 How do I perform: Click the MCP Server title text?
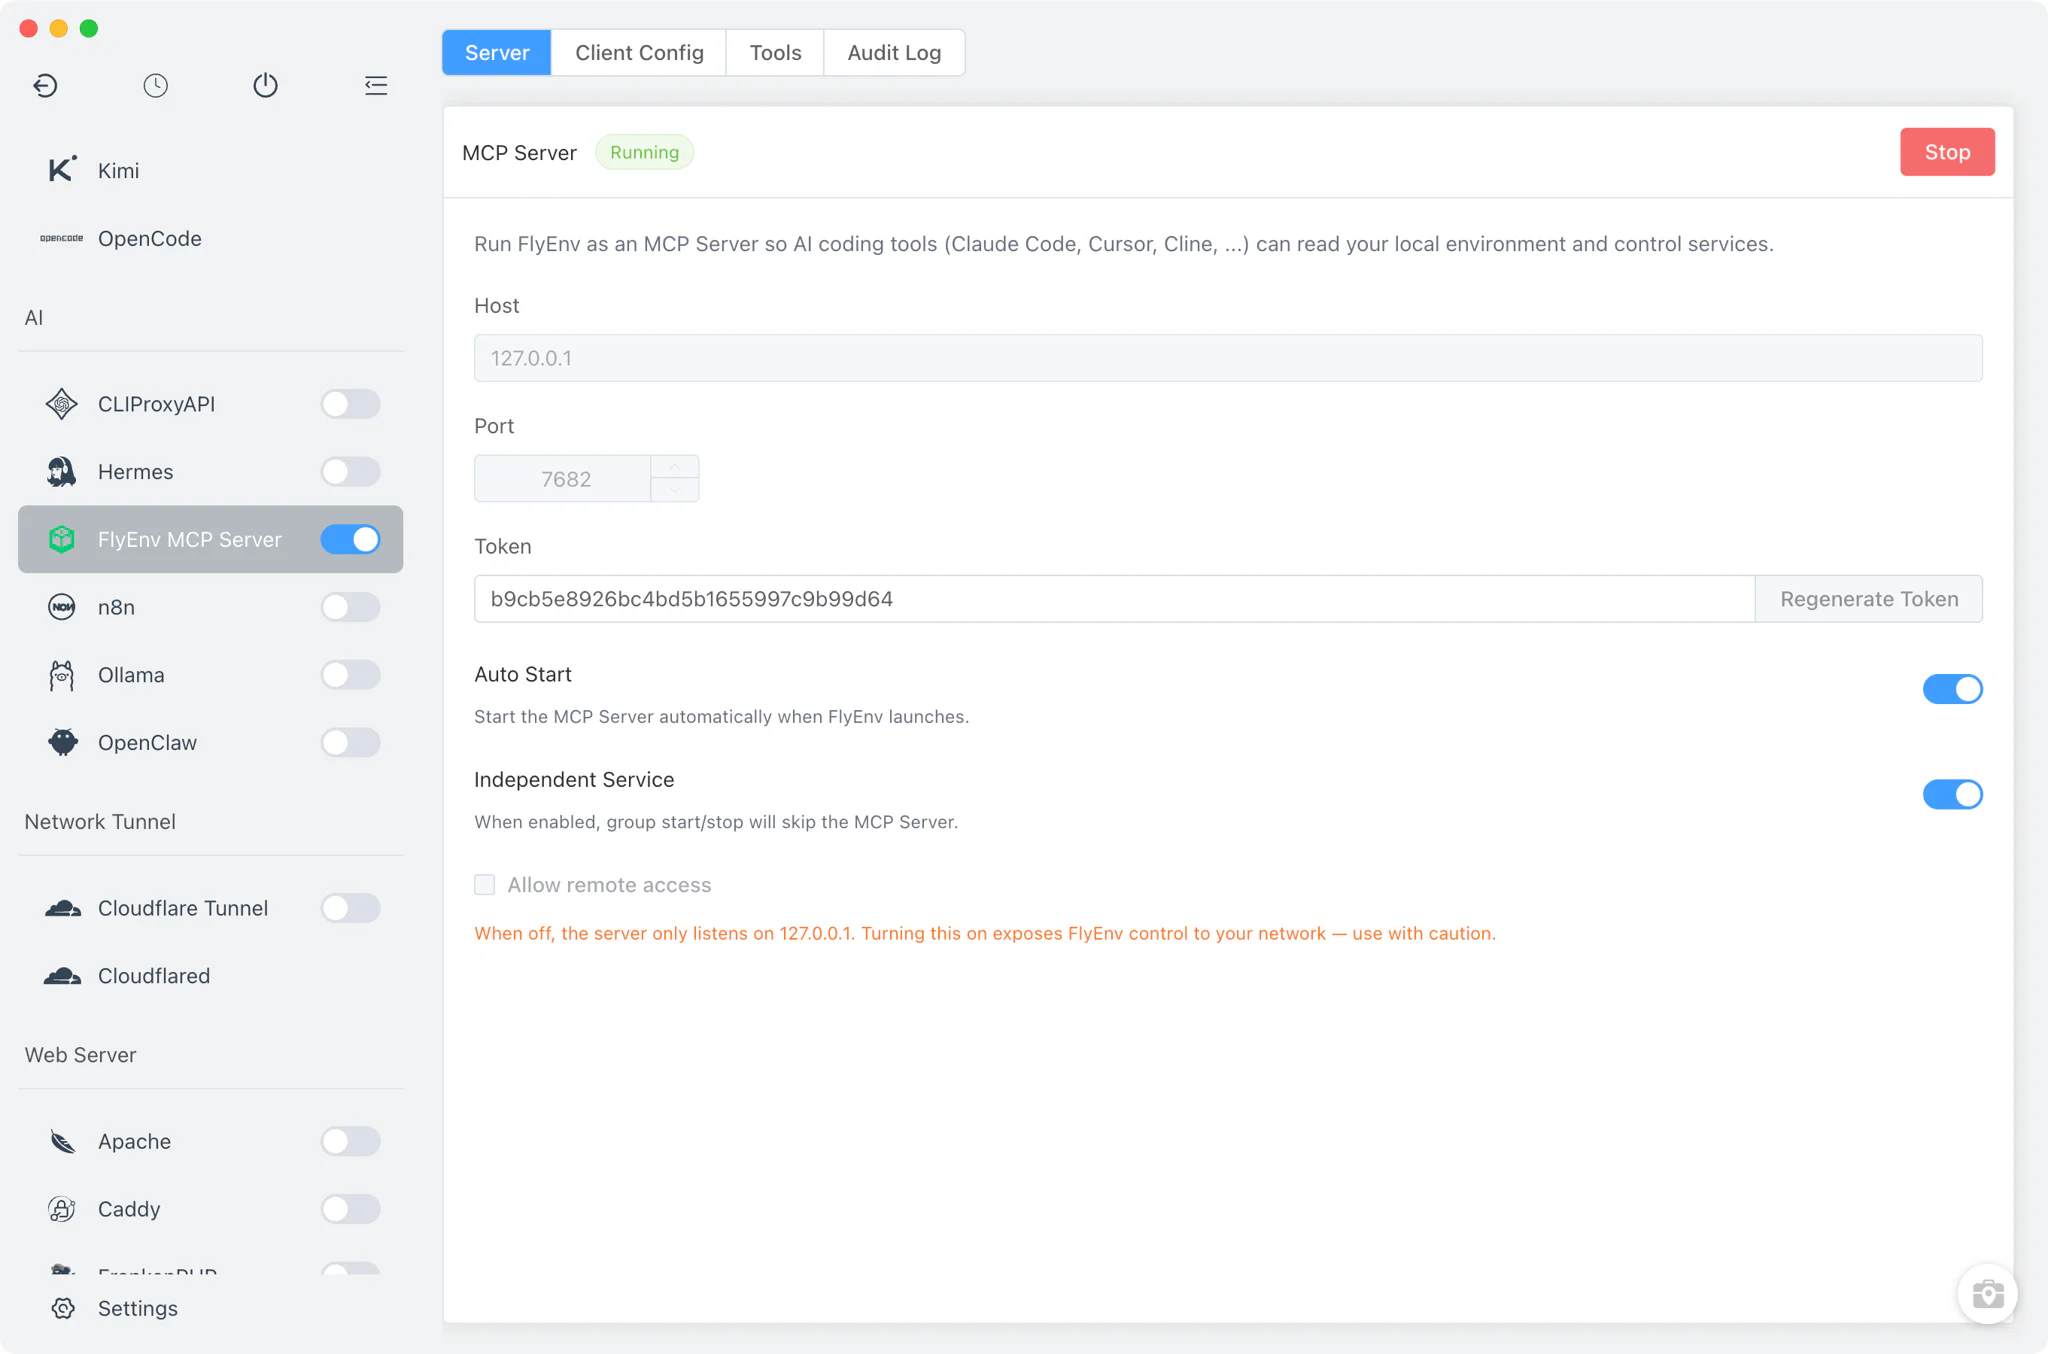(519, 153)
